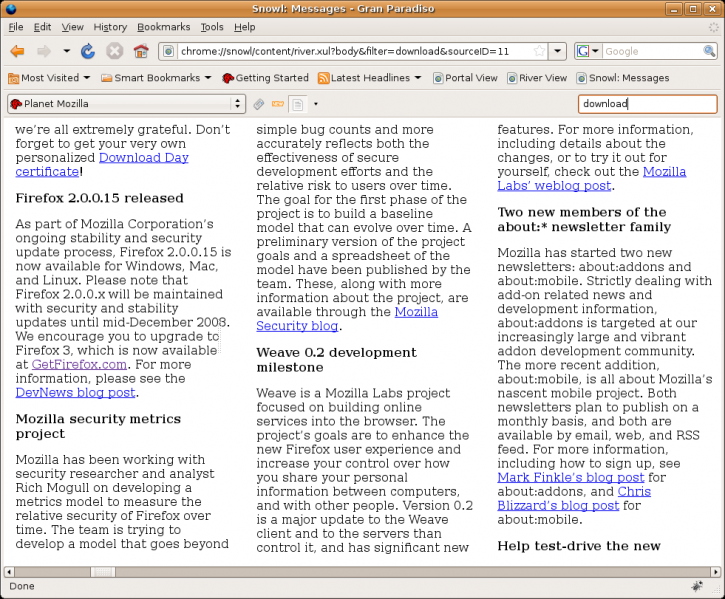Open the Most Visited bookmarks folder
The image size is (725, 599).
click(49, 78)
